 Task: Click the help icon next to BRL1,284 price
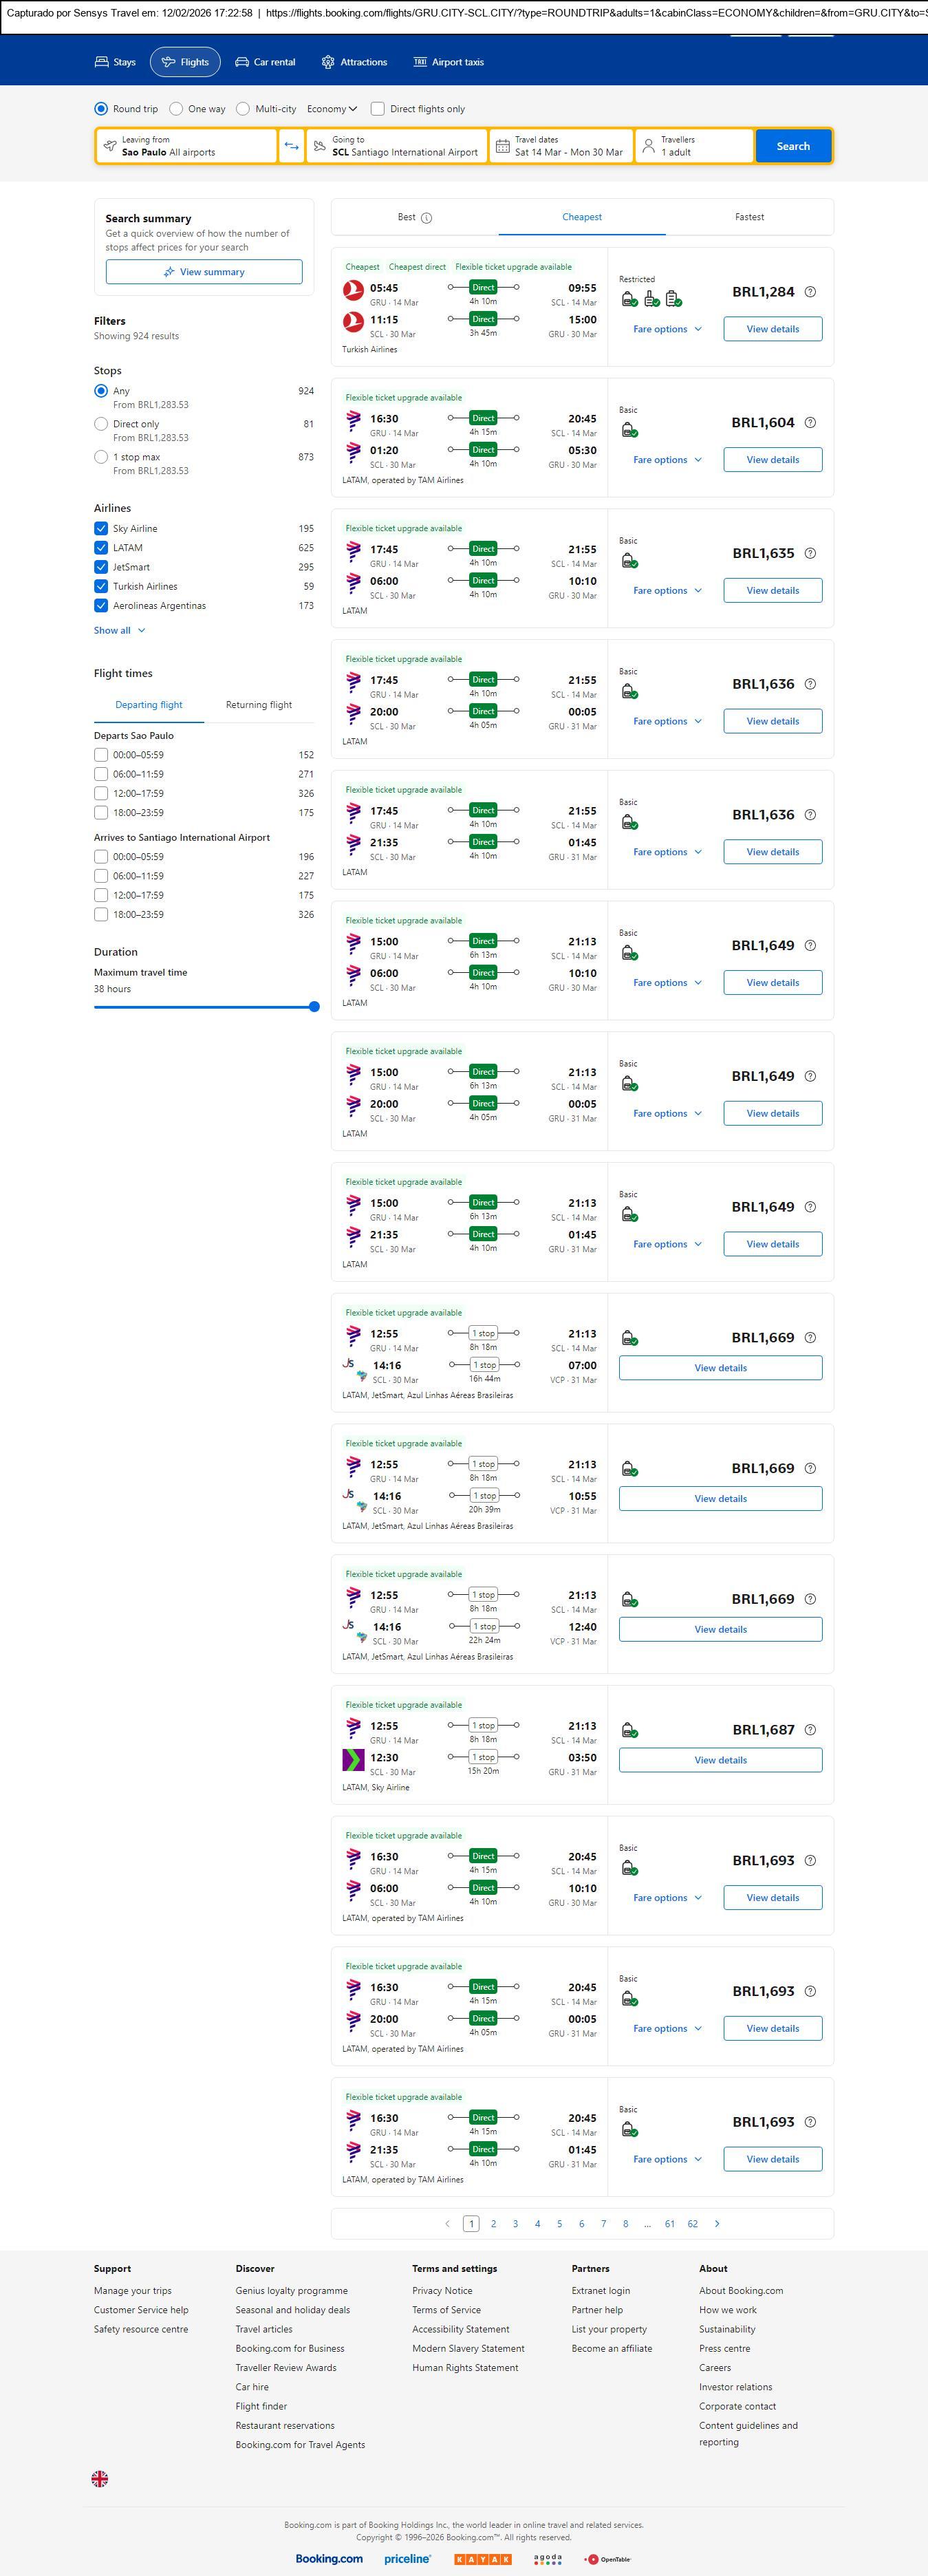click(x=810, y=292)
